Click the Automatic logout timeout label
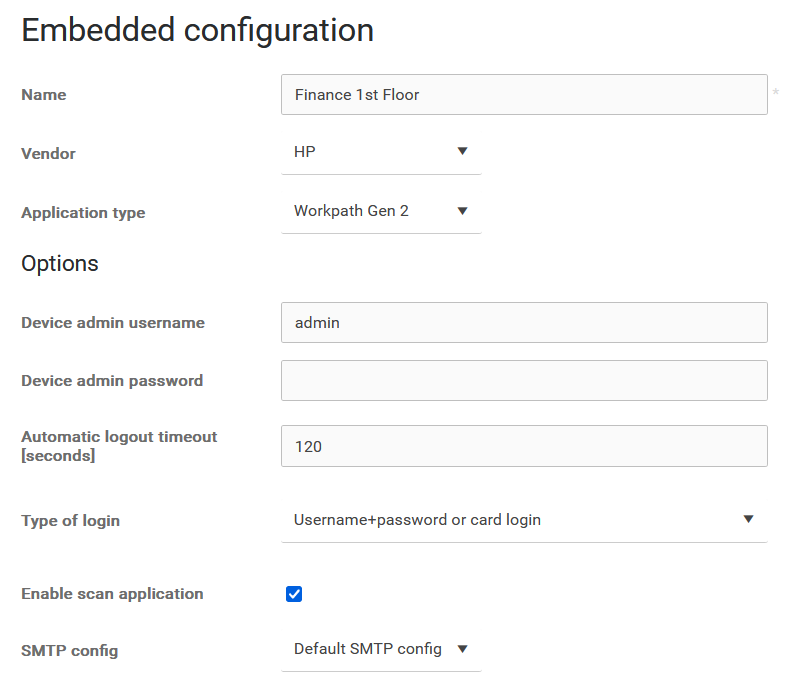798x694 pixels. pyautogui.click(x=119, y=446)
